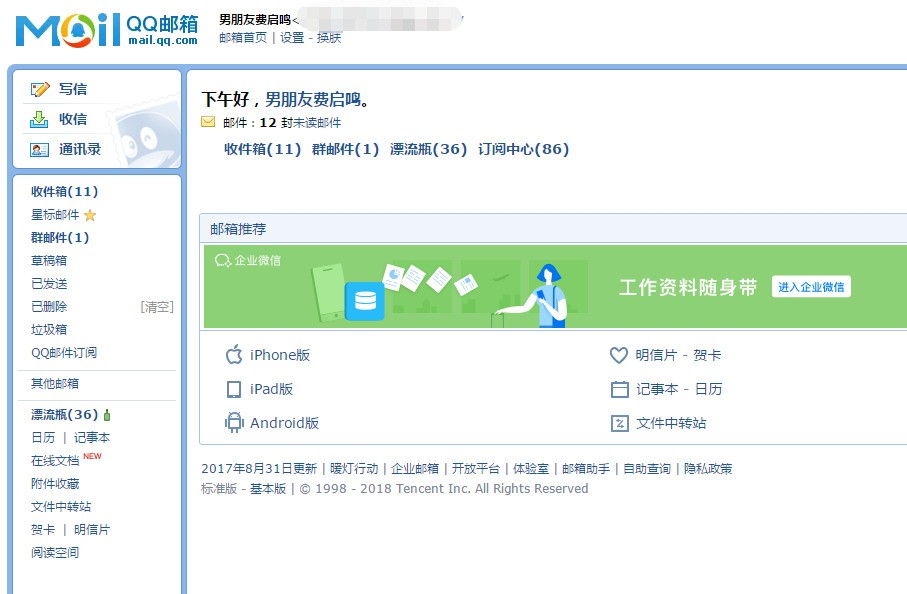Viewport: 907px width, 594px height.
Task: Click 订阅中心(86) link
Action: point(523,149)
